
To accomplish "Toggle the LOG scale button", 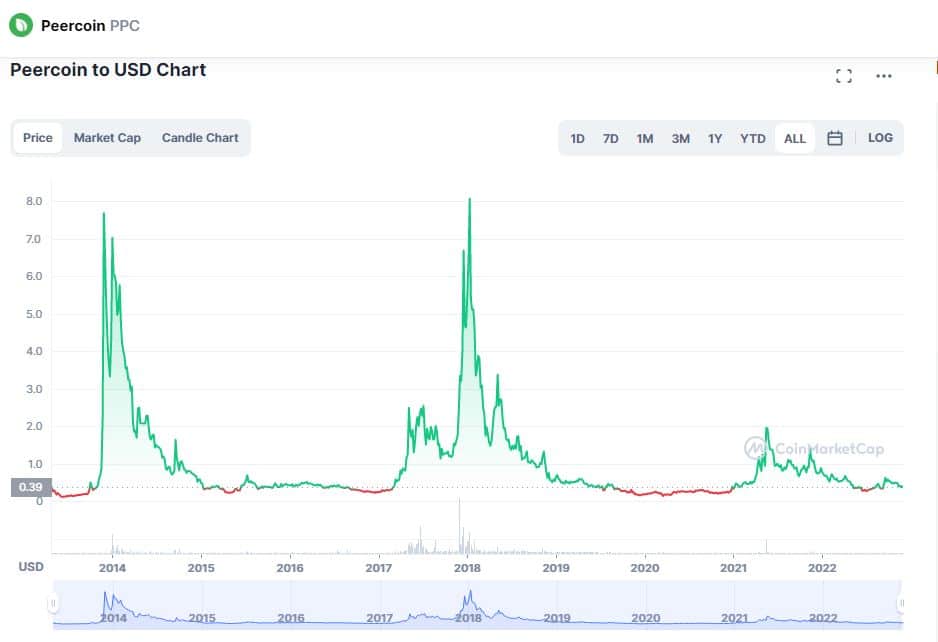I will (x=880, y=138).
